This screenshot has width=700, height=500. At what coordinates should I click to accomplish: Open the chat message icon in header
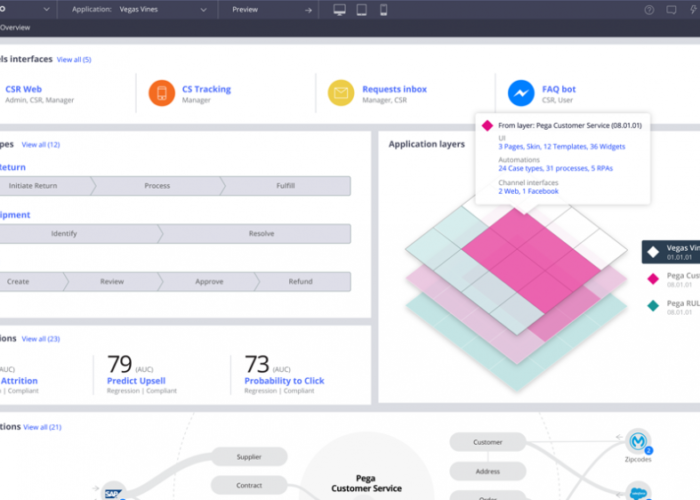(671, 10)
